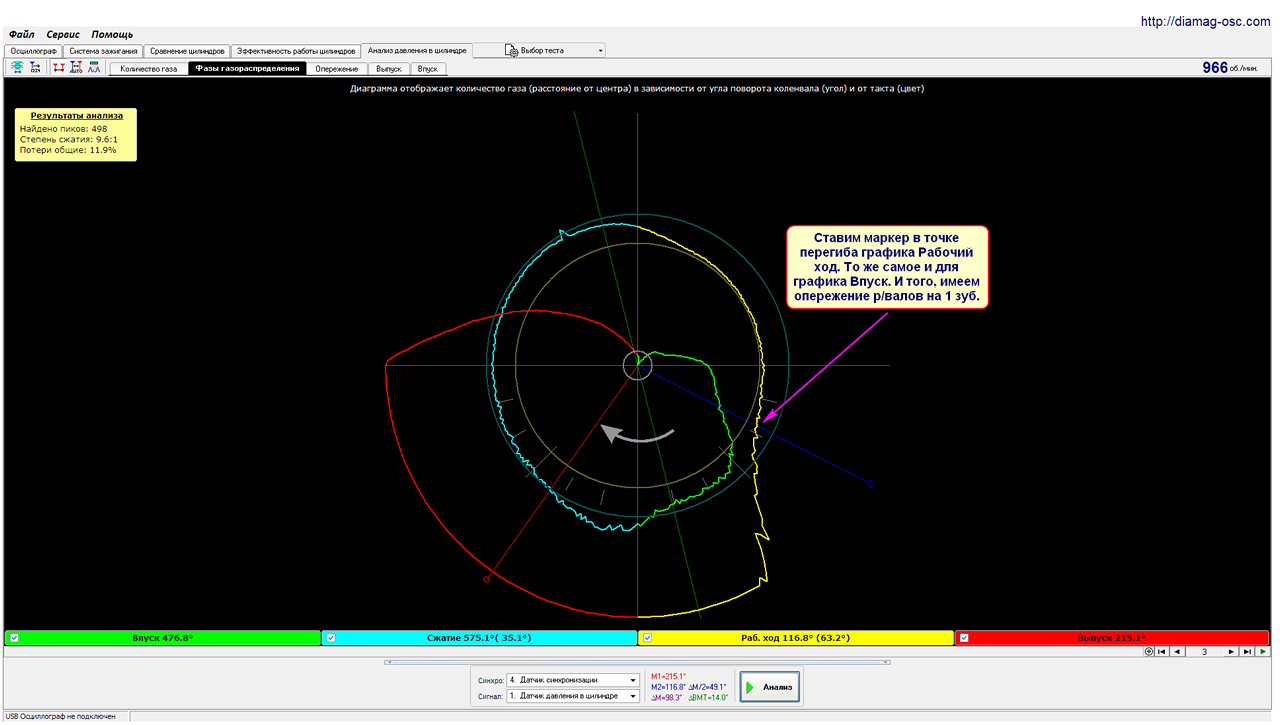Switch to Сравнение цилиндров tab
Screen dimensions: 1280x725
187,50
